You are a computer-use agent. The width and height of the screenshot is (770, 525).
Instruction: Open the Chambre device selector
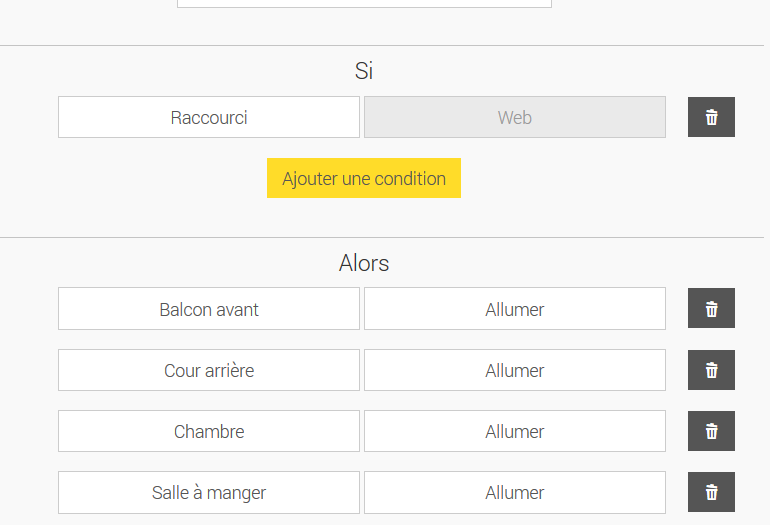point(209,431)
